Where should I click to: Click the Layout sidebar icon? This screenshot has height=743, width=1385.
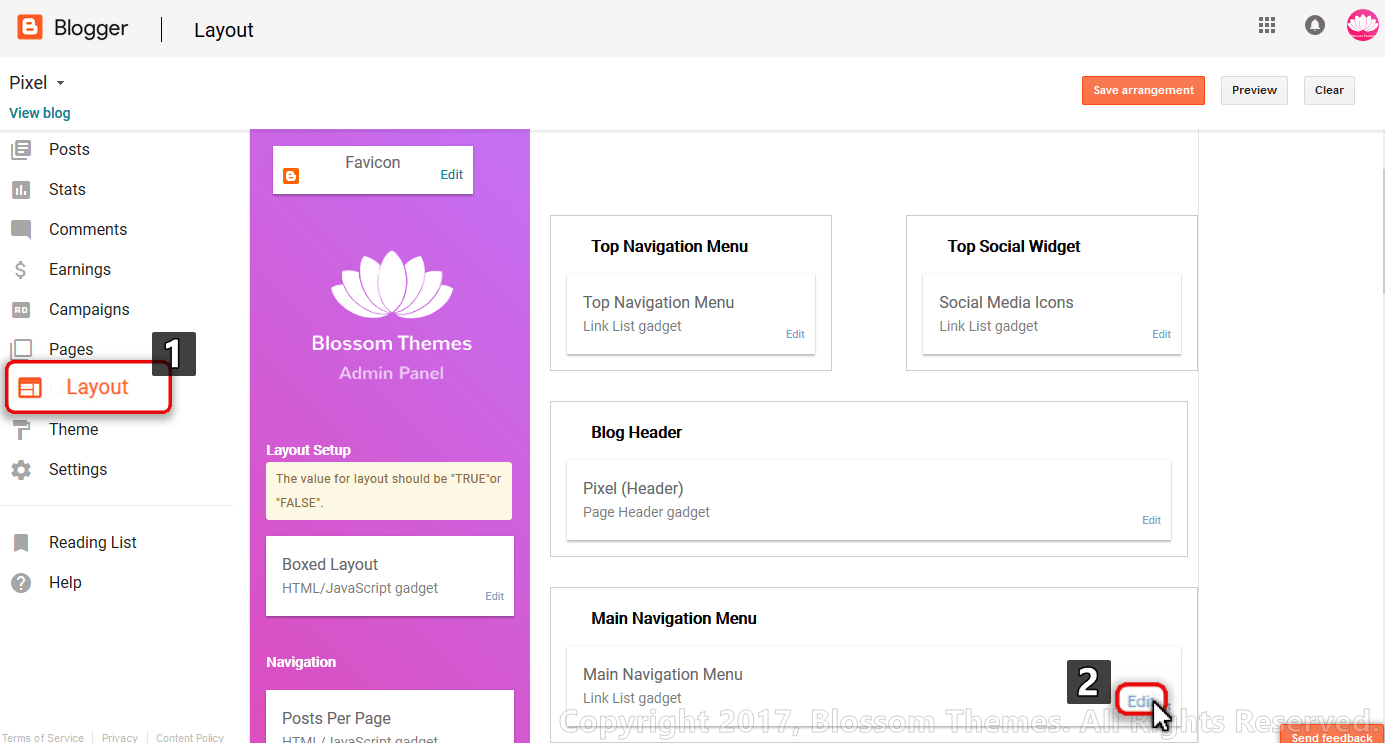31,388
